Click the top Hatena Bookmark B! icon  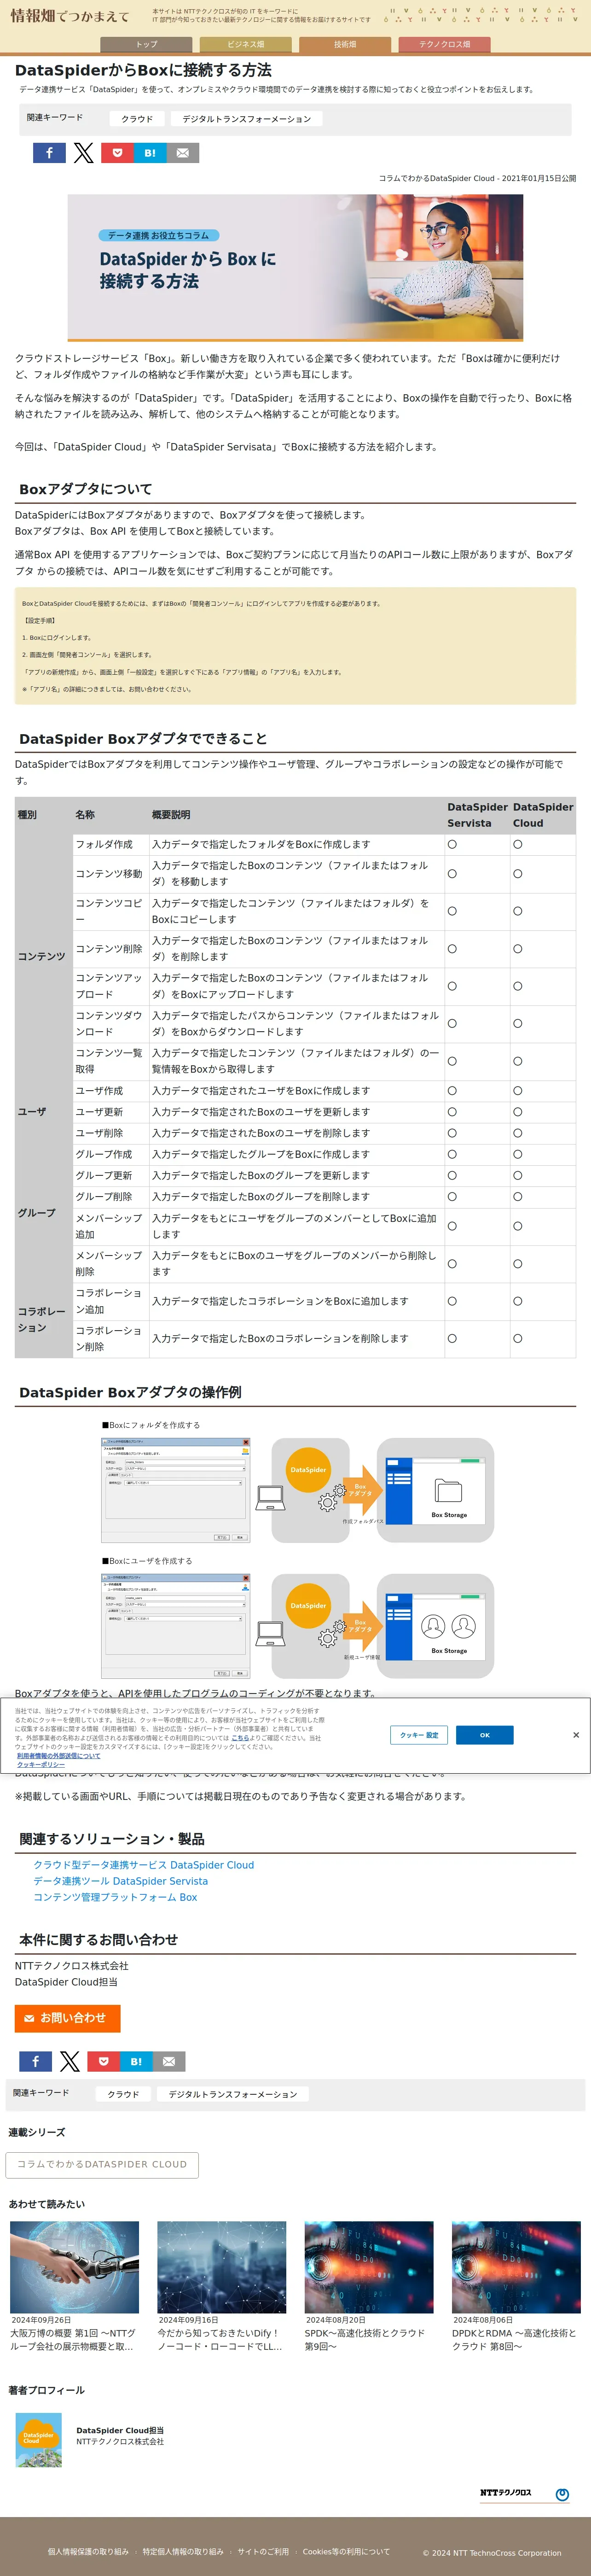click(149, 153)
